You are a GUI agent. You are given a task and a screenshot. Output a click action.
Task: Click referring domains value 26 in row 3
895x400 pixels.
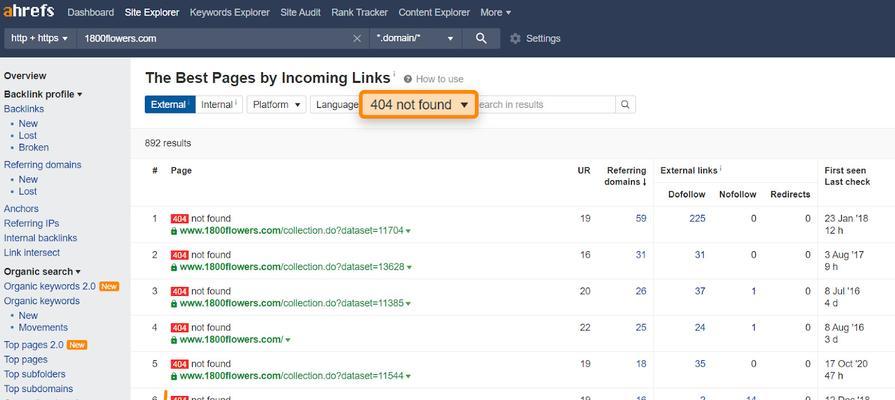(641, 291)
